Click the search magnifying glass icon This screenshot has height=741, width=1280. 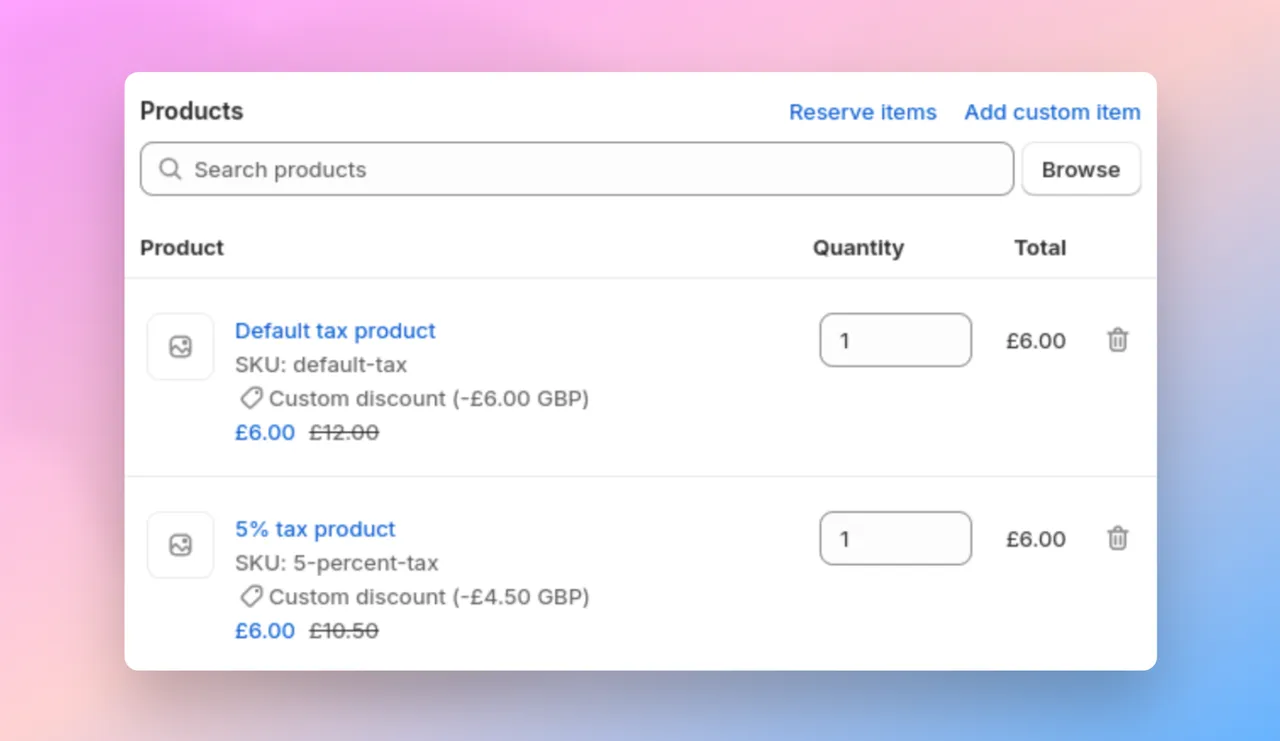coord(170,169)
